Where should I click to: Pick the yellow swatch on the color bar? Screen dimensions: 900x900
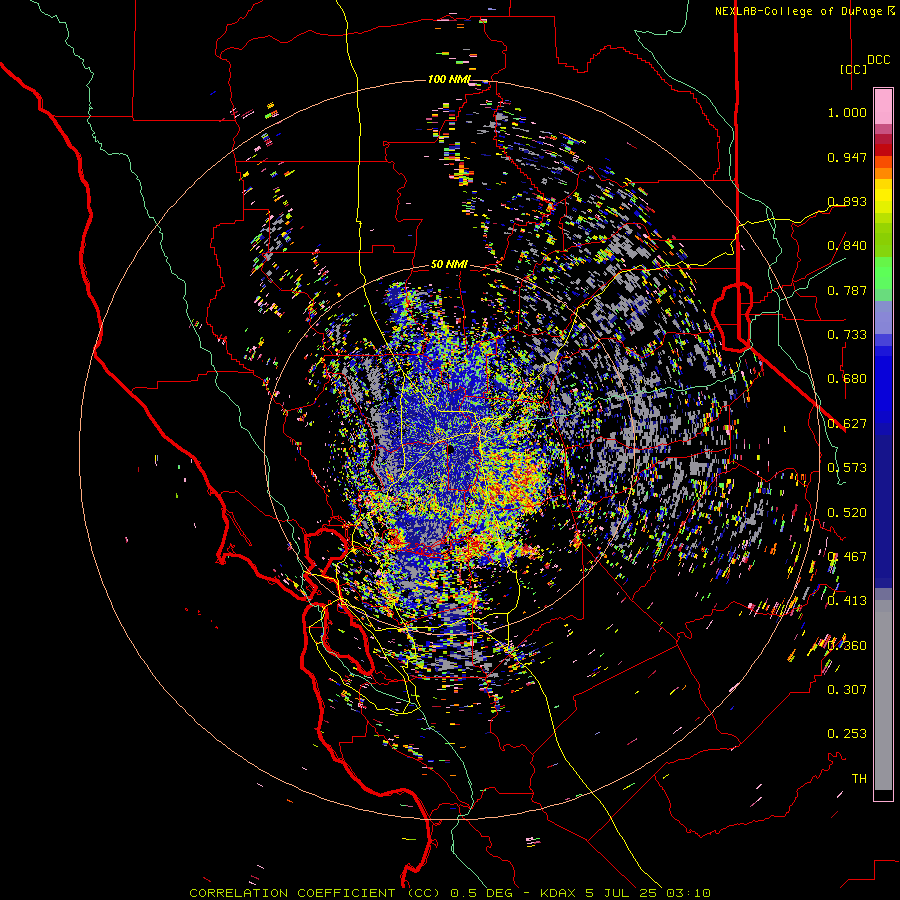tap(883, 196)
